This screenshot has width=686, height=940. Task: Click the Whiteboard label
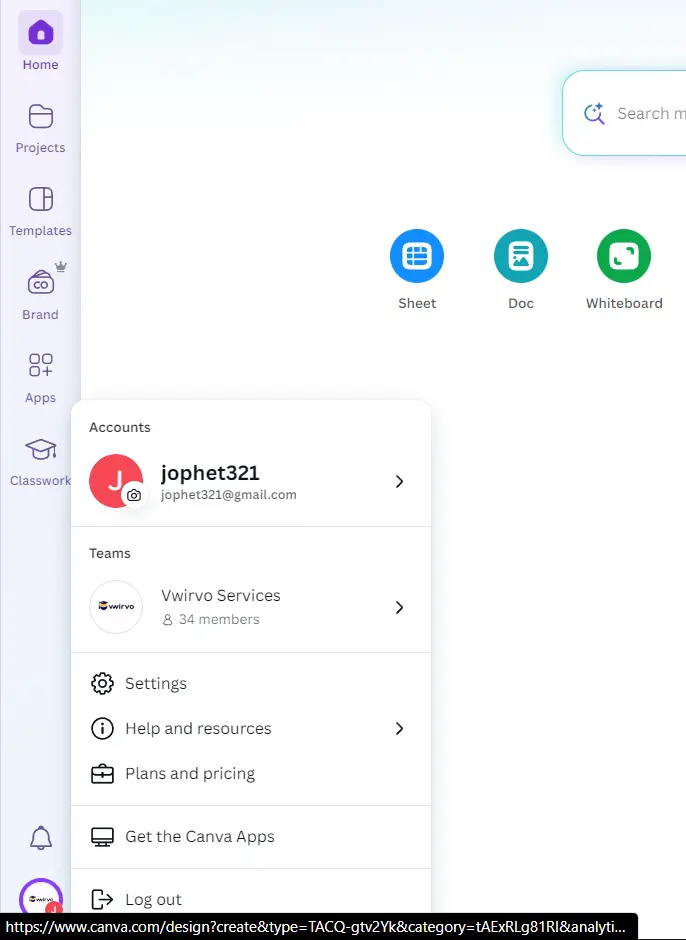[624, 303]
